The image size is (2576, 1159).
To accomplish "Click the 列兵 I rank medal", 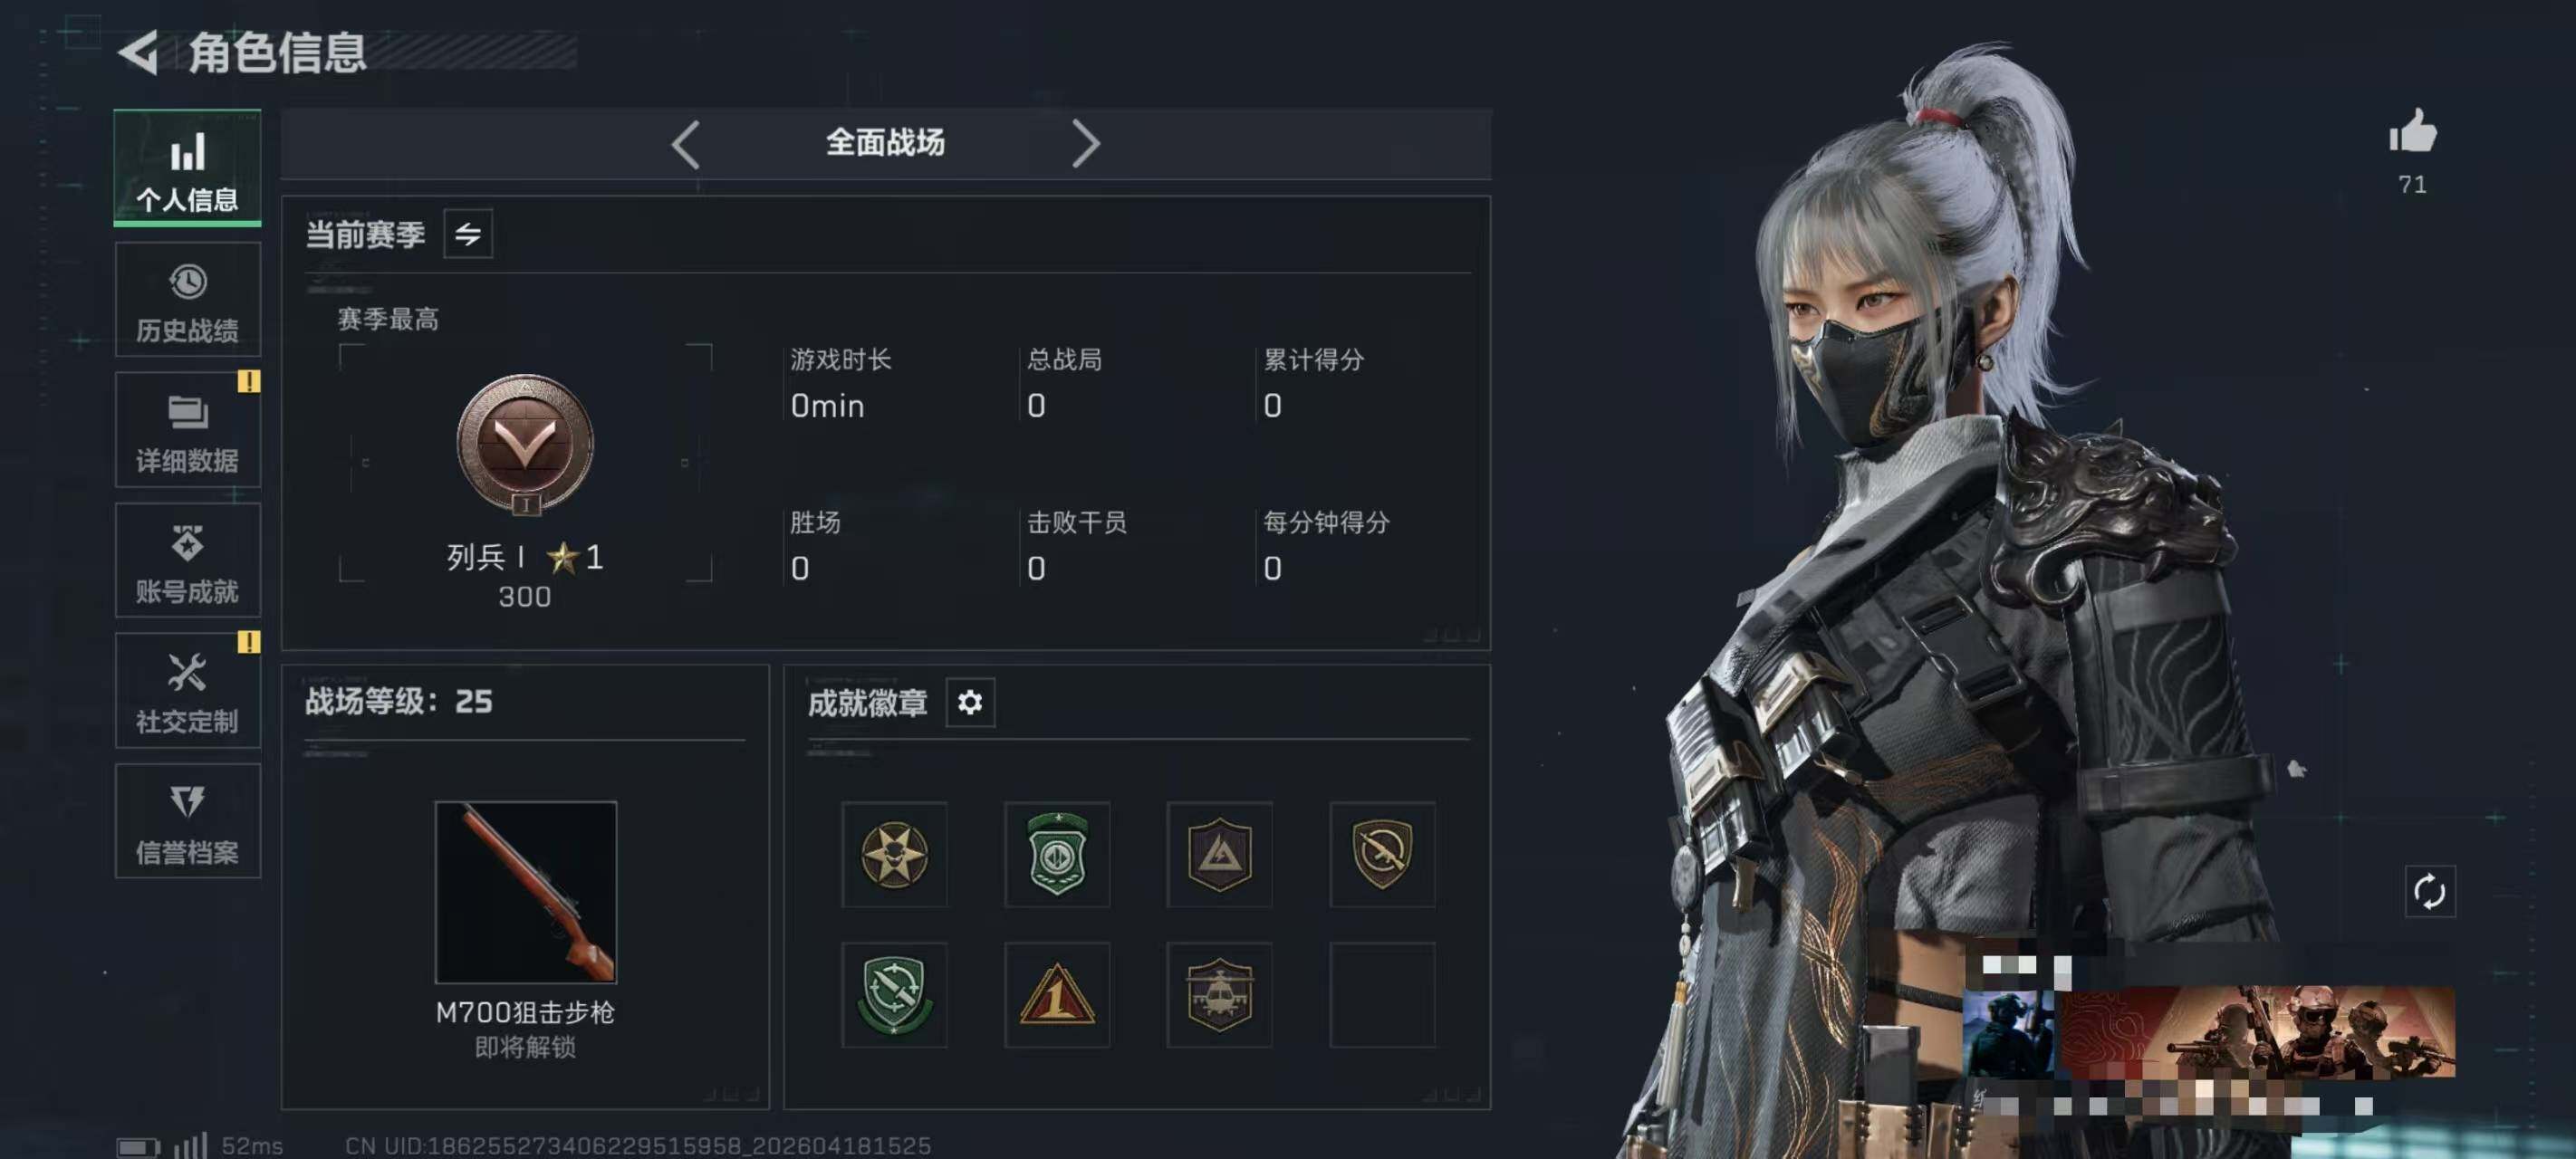I will click(x=526, y=445).
